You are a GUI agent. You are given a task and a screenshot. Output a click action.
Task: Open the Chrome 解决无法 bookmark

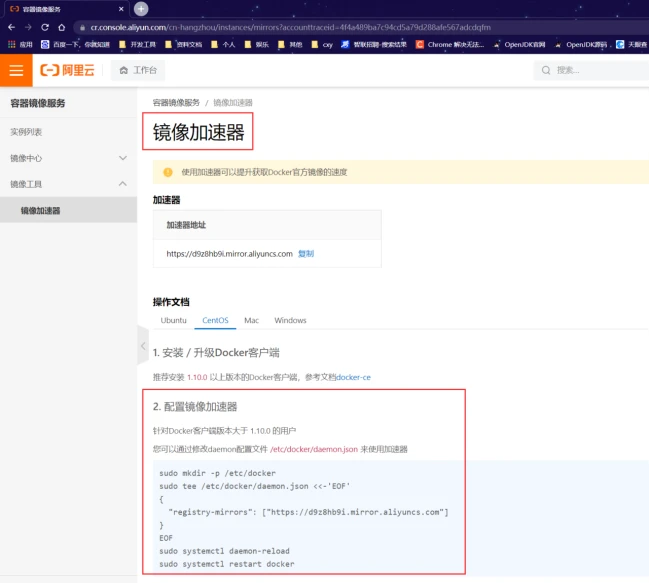coord(450,44)
